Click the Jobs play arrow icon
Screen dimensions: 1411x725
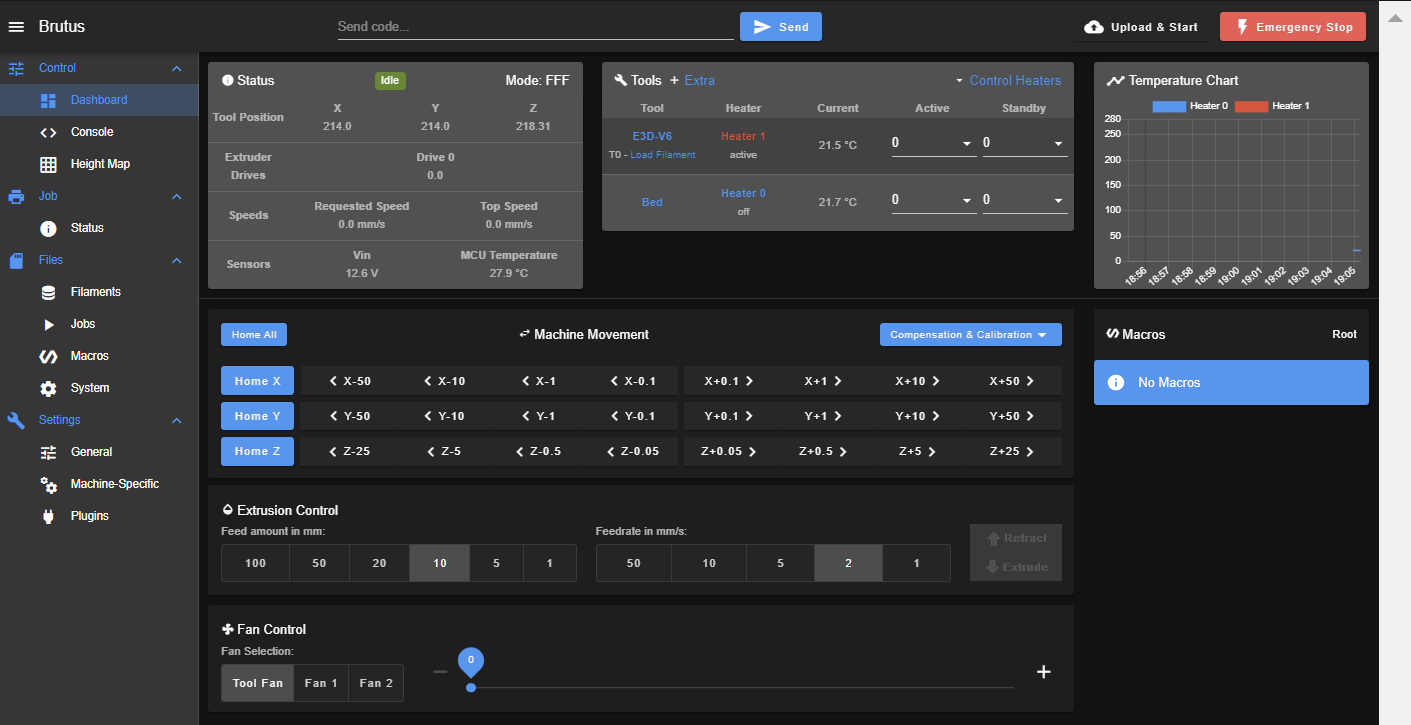[x=48, y=324]
